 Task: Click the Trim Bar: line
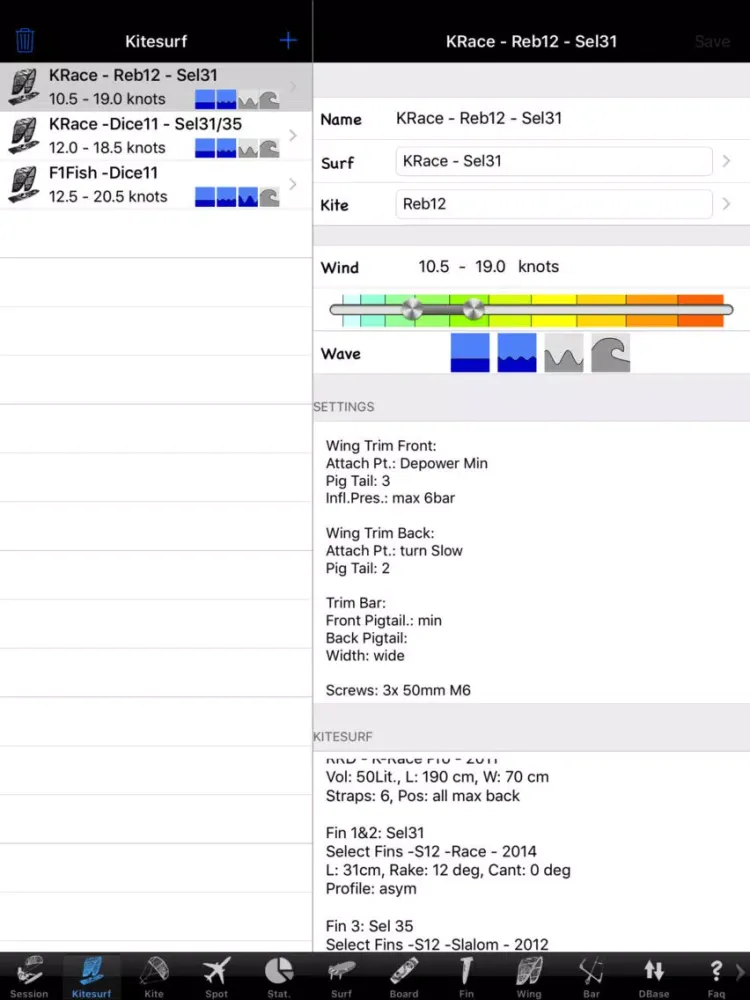[355, 603]
